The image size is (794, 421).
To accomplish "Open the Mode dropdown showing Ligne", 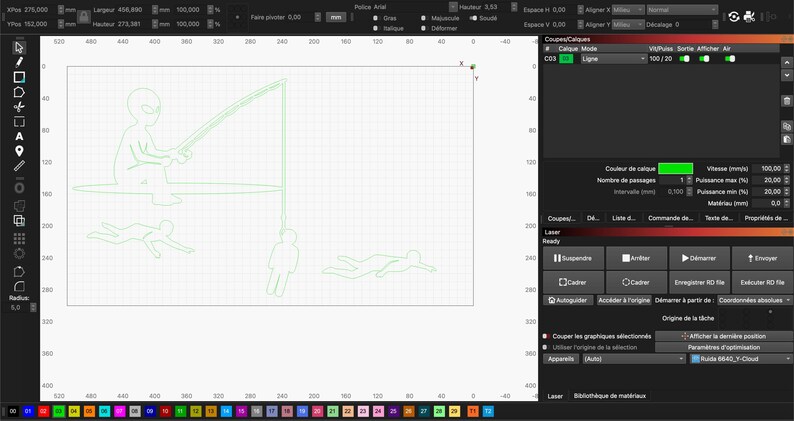I will [614, 59].
